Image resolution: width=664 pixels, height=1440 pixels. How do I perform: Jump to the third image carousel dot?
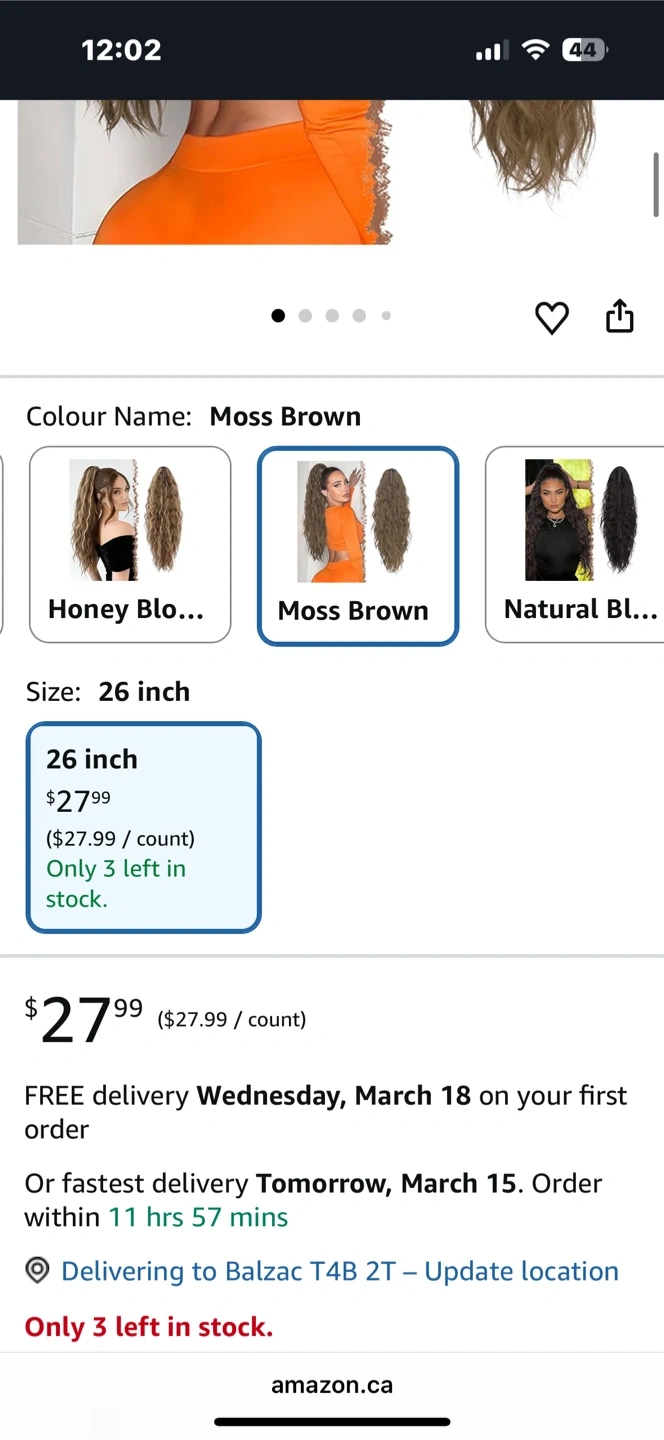point(332,316)
